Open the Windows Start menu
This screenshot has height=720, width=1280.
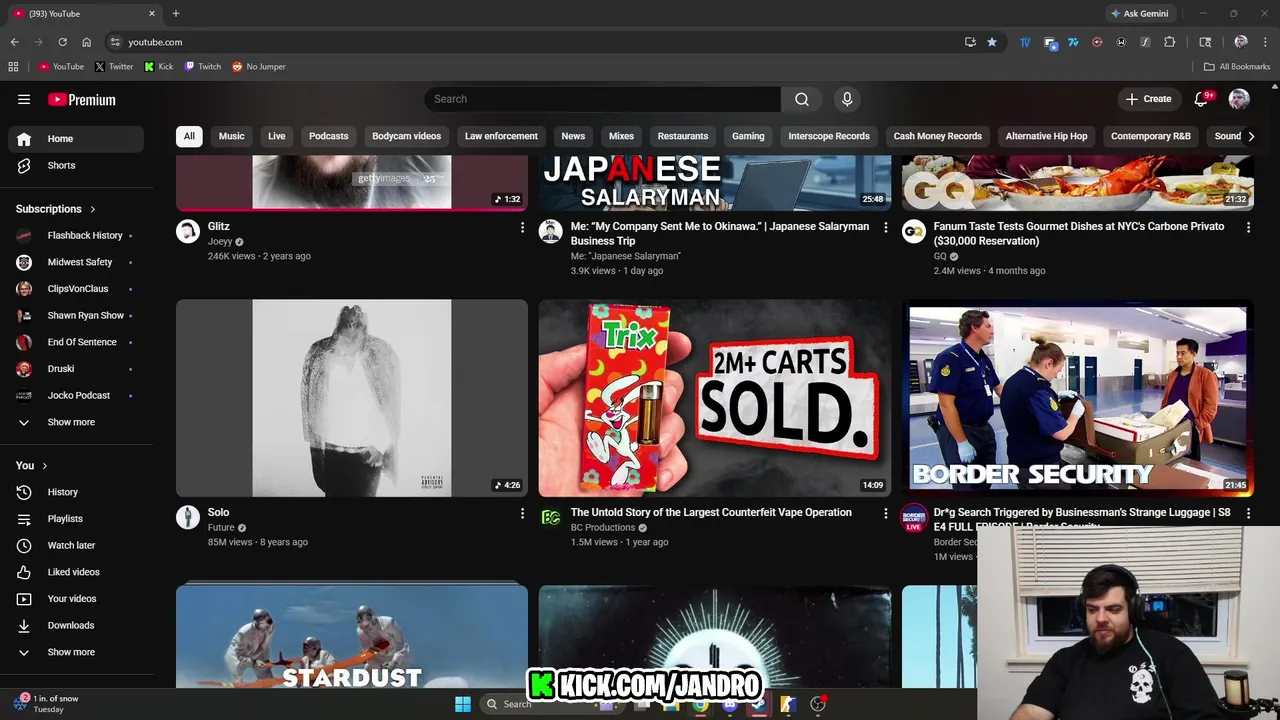point(463,704)
